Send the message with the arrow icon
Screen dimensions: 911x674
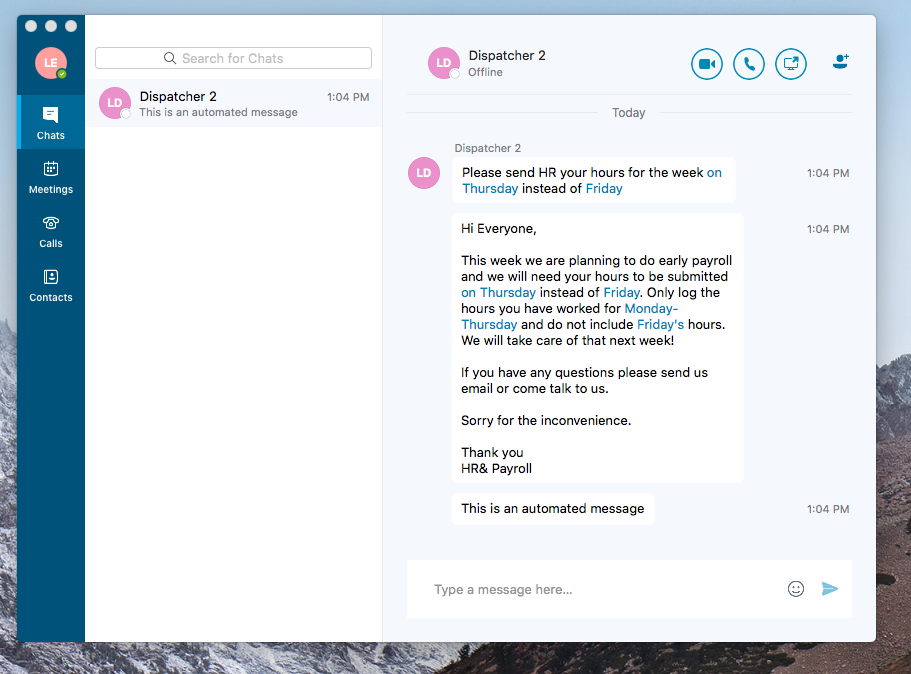tap(830, 589)
